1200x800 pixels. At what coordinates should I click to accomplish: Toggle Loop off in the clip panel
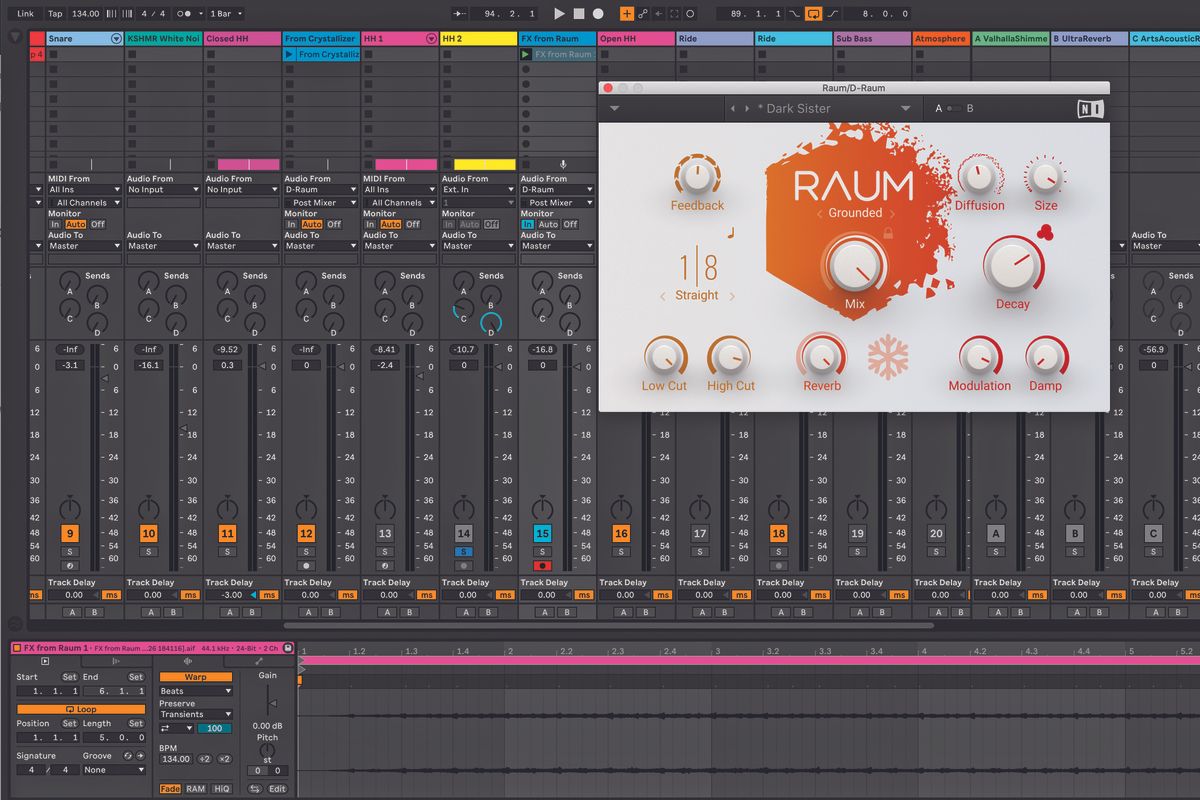pos(81,709)
